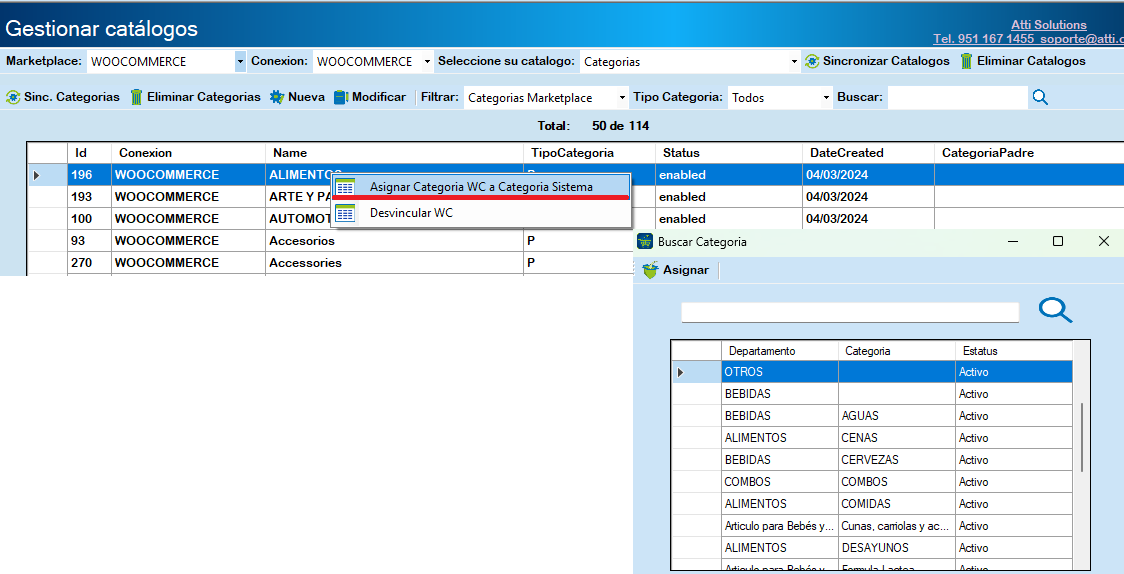Screen dimensions: 1124x574
Task: Select Desvincular WC from context menu
Action: pyautogui.click(x=411, y=213)
